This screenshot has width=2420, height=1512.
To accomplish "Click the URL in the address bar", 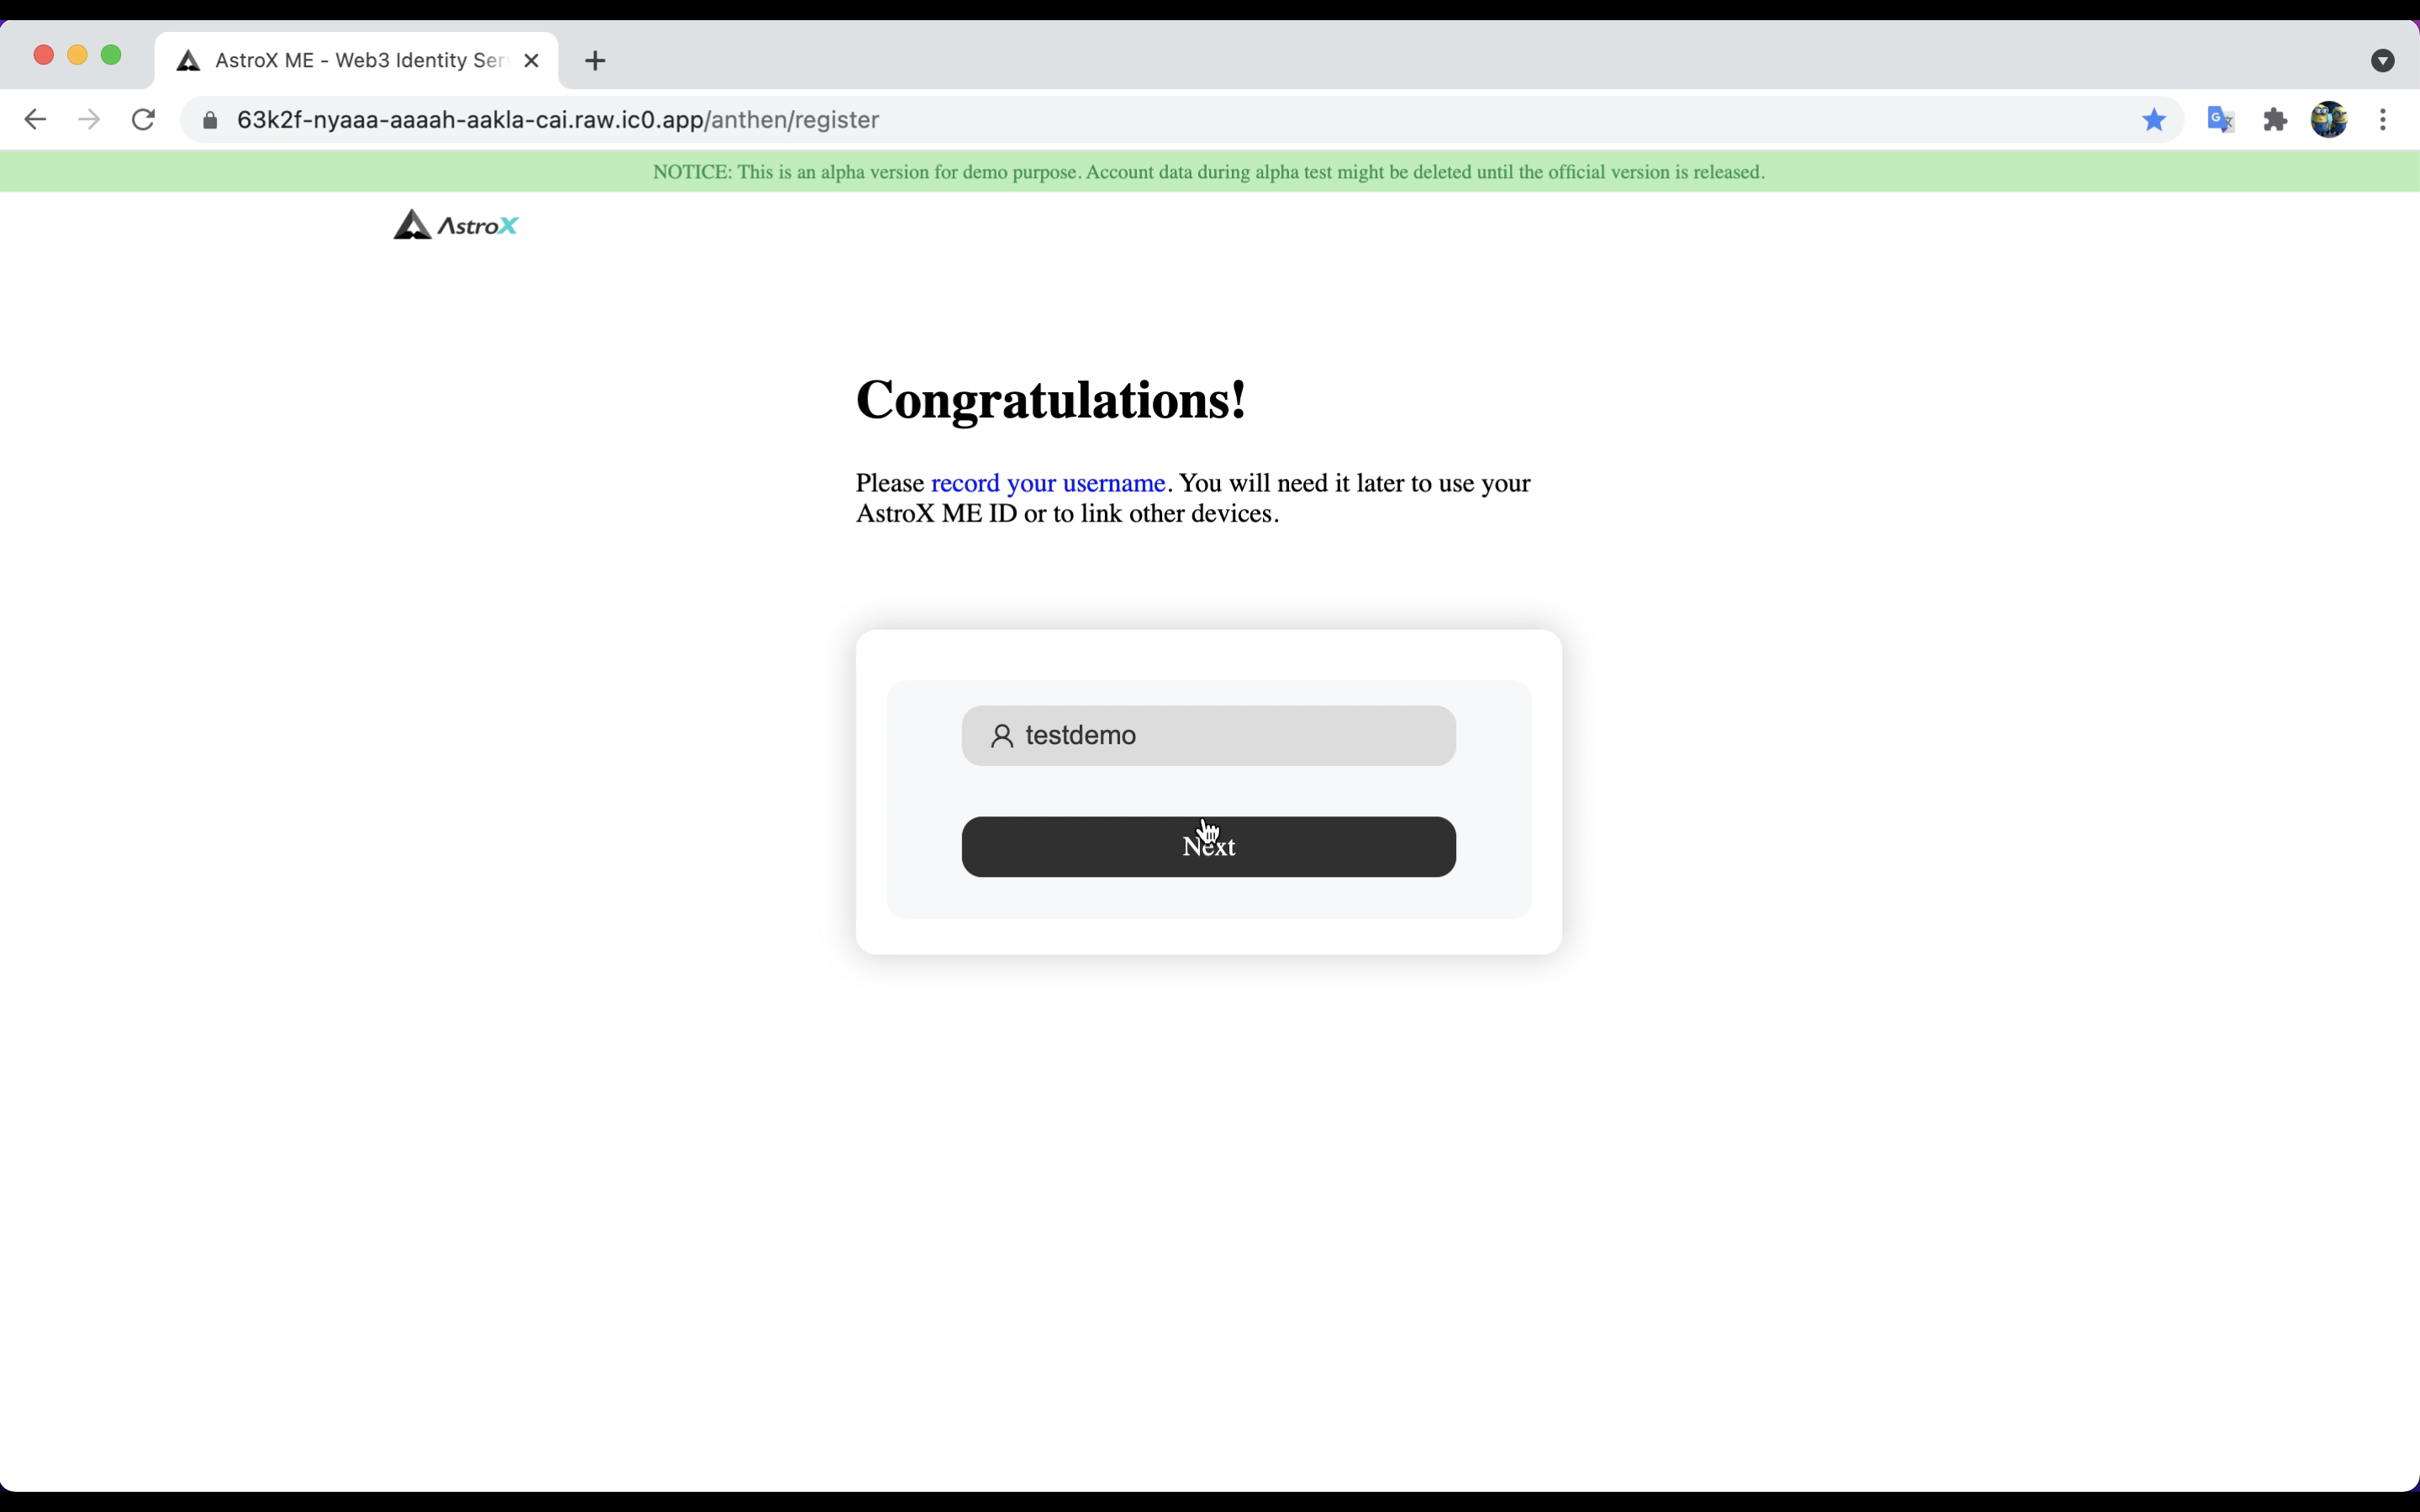I will coord(558,120).
